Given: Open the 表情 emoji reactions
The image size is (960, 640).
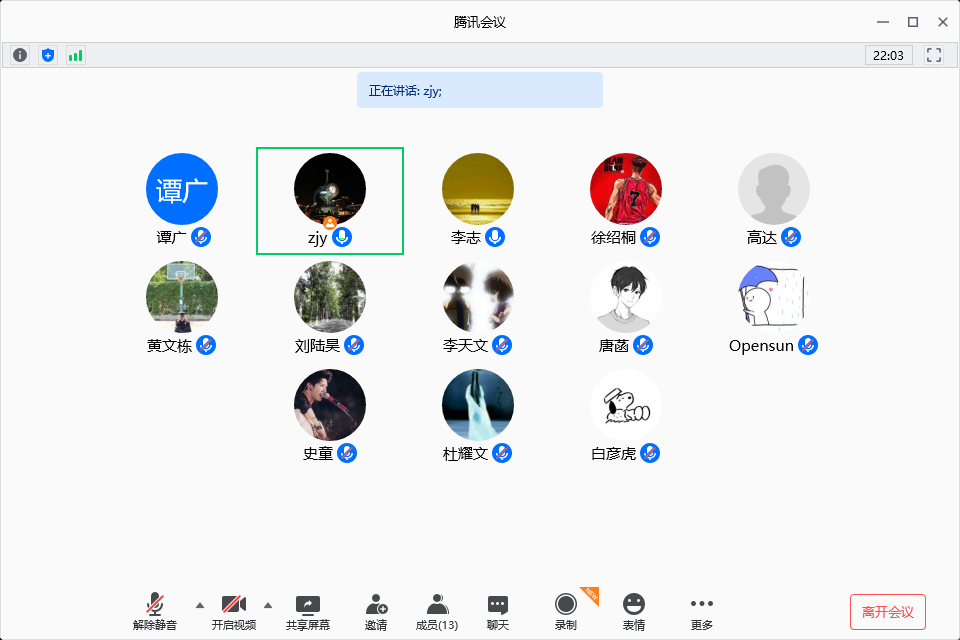Looking at the screenshot, I should pyautogui.click(x=634, y=611).
